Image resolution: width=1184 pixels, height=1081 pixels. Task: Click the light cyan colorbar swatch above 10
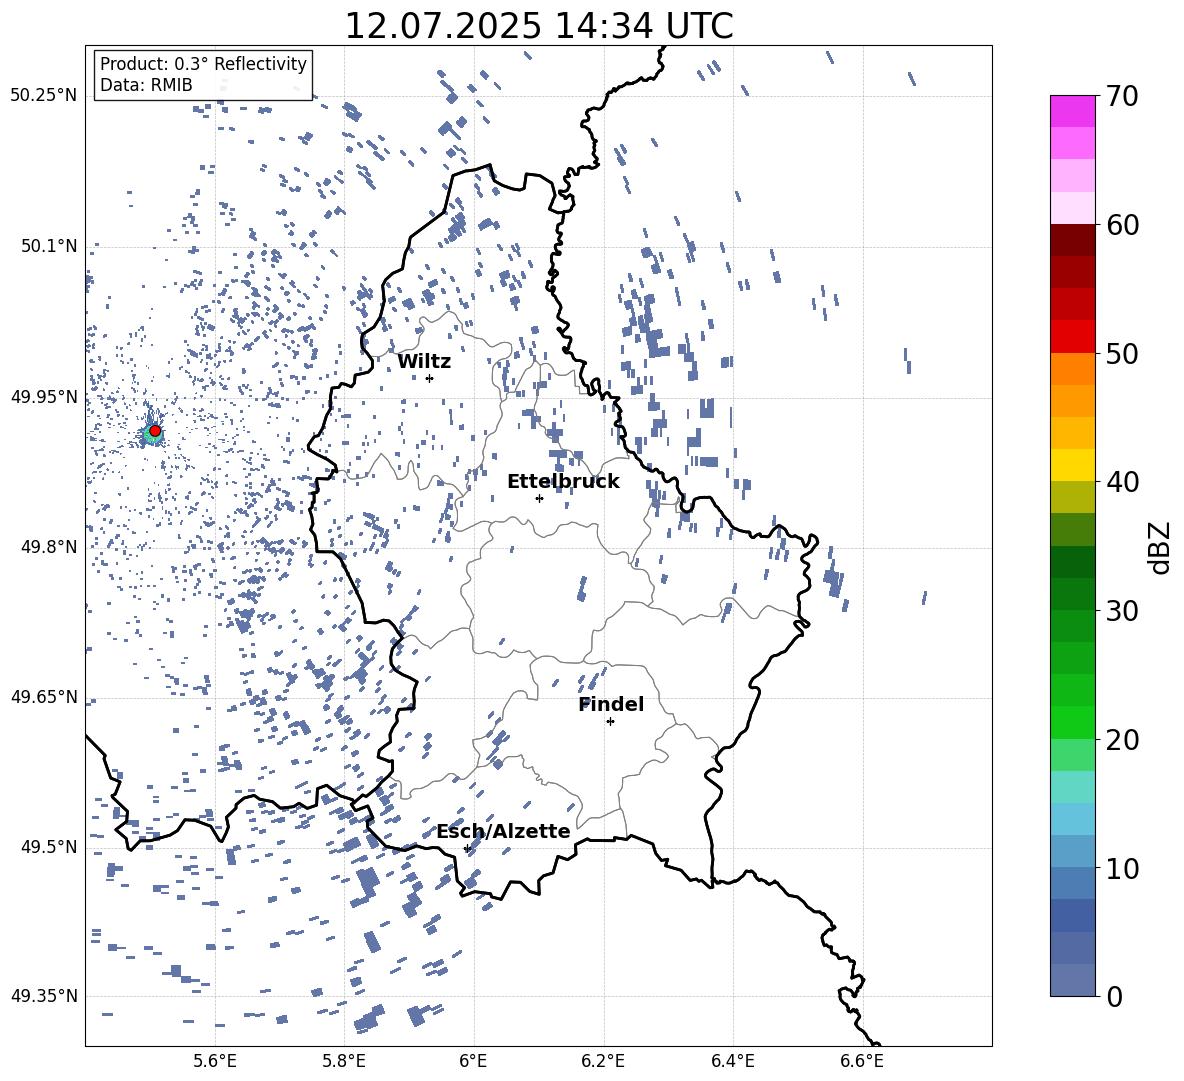[x=1073, y=819]
